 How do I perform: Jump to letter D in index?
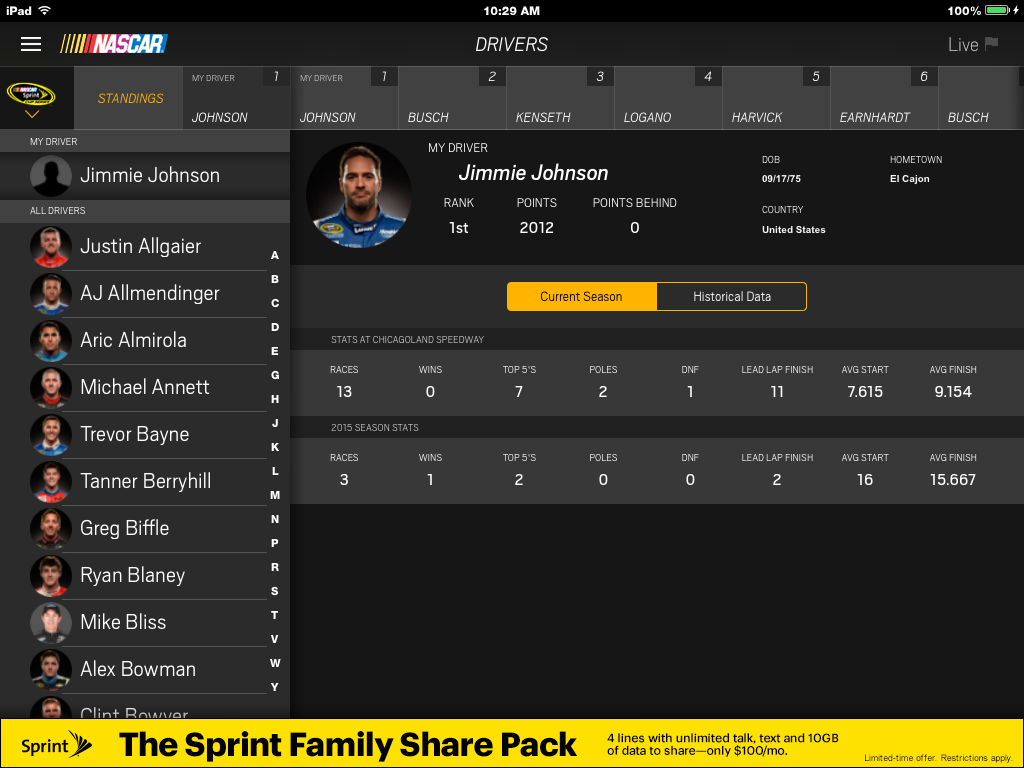[x=275, y=327]
